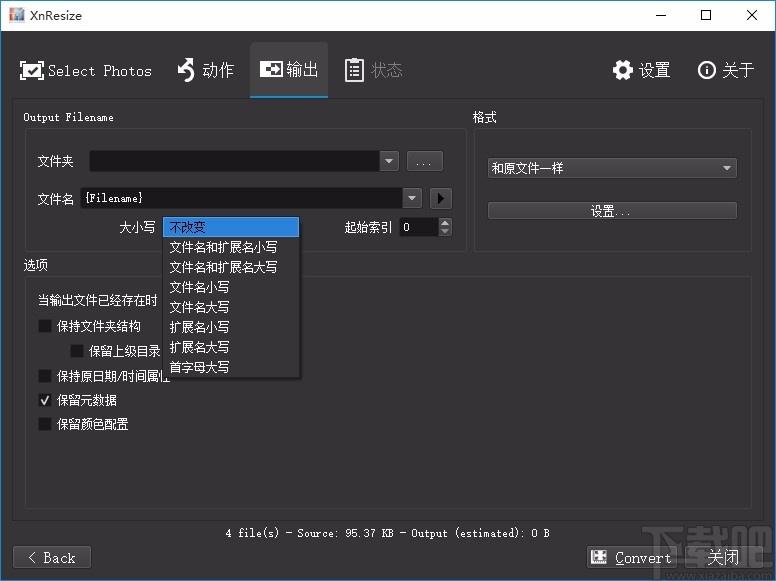Close the XnResize window

pyautogui.click(x=752, y=15)
